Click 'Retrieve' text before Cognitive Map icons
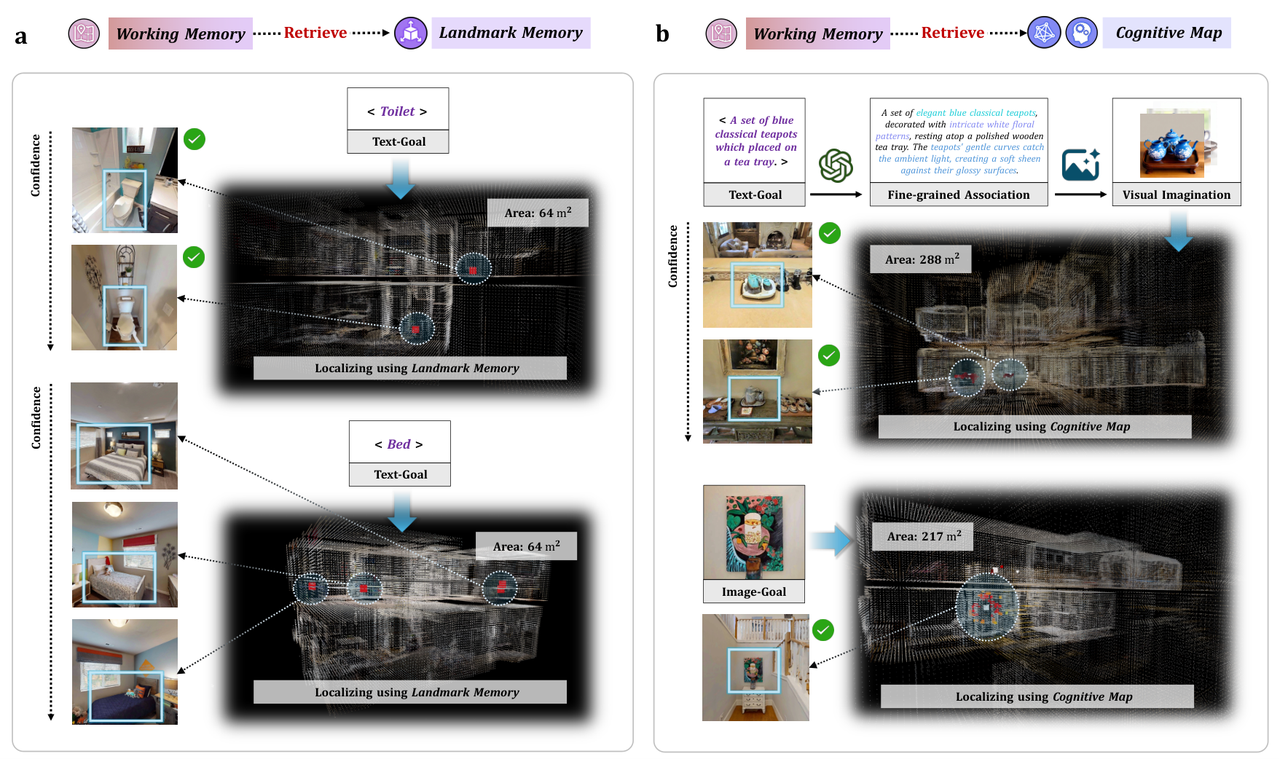 [x=953, y=33]
